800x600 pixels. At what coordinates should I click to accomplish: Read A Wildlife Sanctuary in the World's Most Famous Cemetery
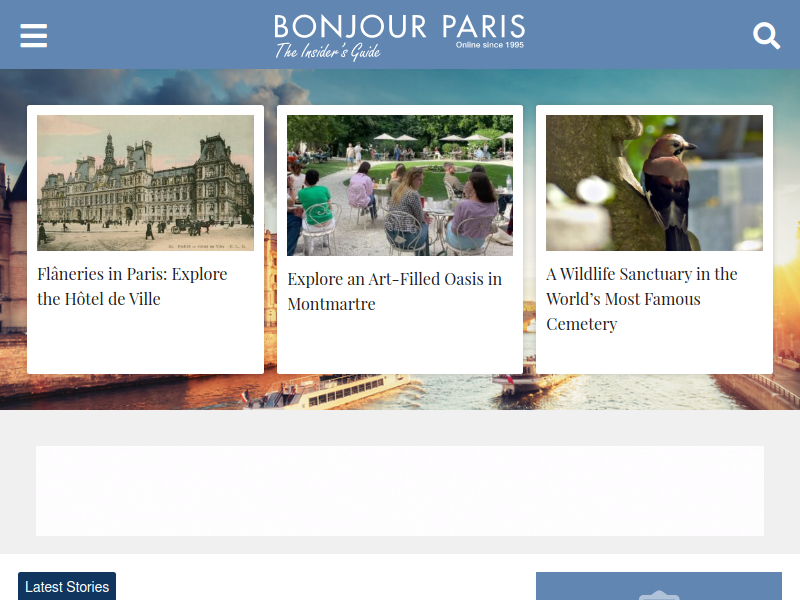tap(641, 299)
